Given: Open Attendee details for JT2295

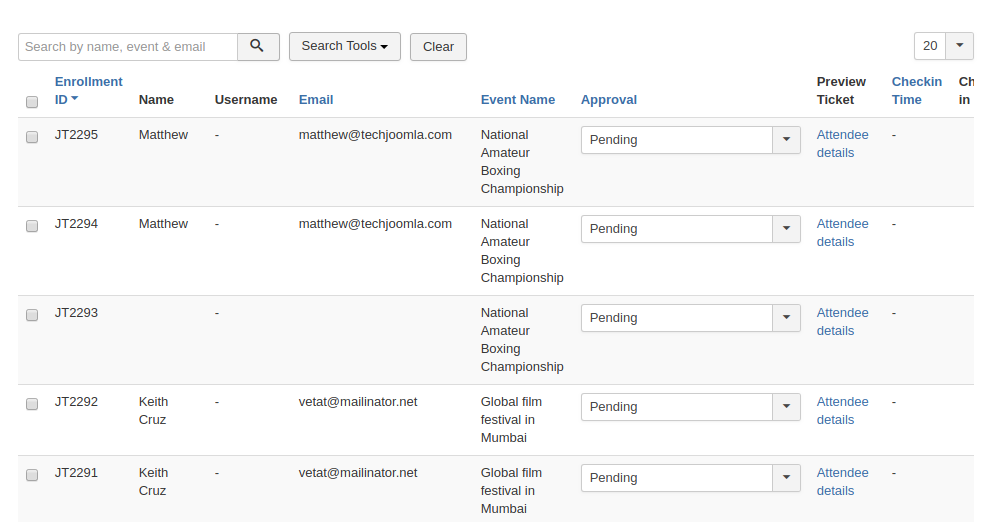Looking at the screenshot, I should click(x=842, y=144).
